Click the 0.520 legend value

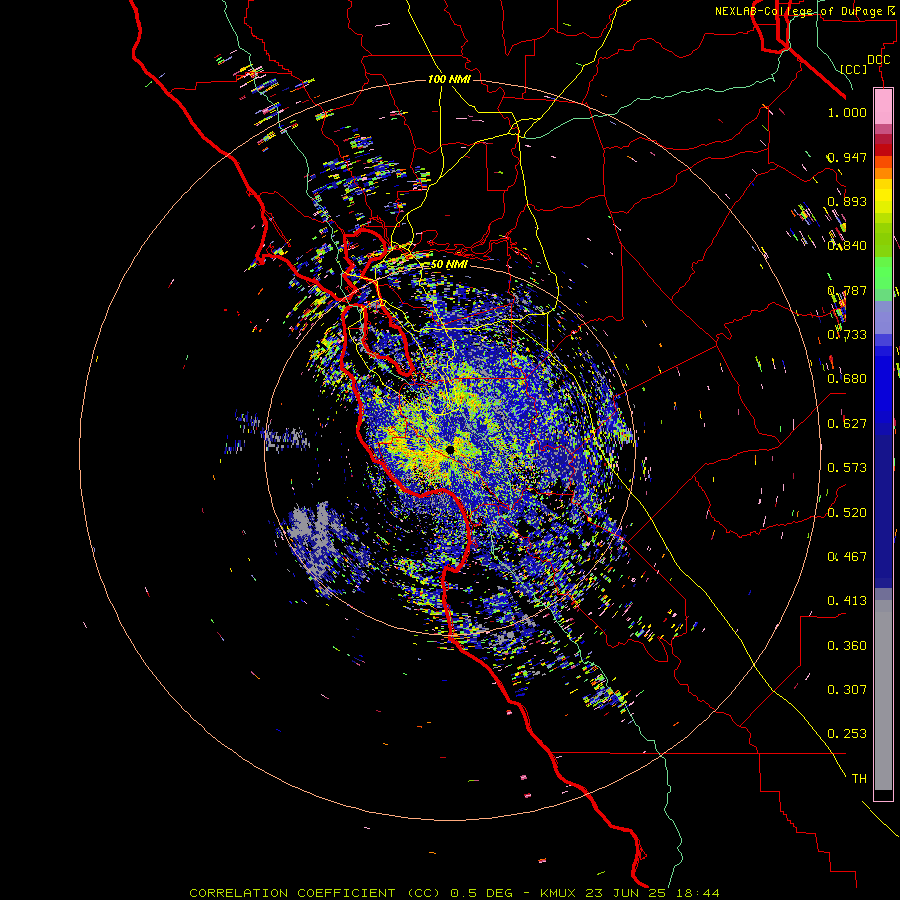point(847,513)
